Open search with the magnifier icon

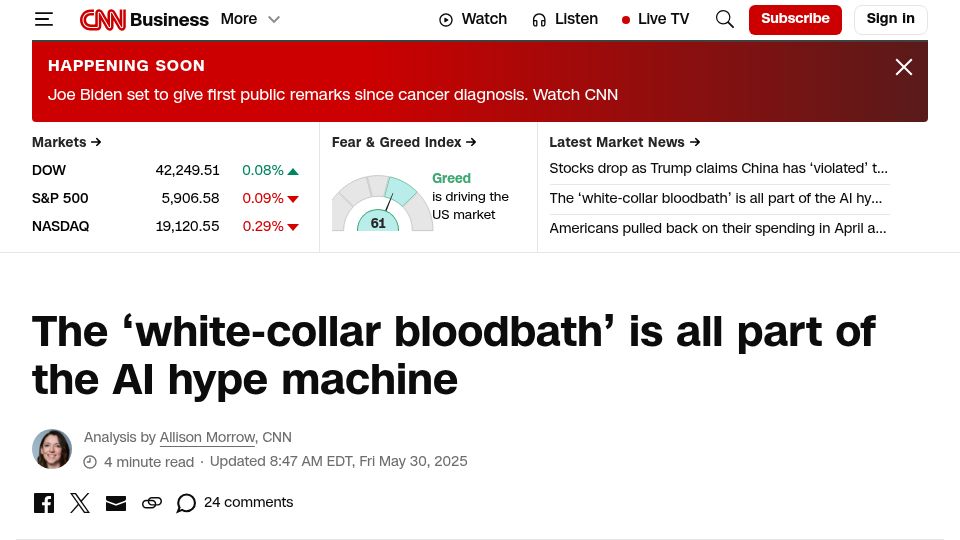point(724,19)
